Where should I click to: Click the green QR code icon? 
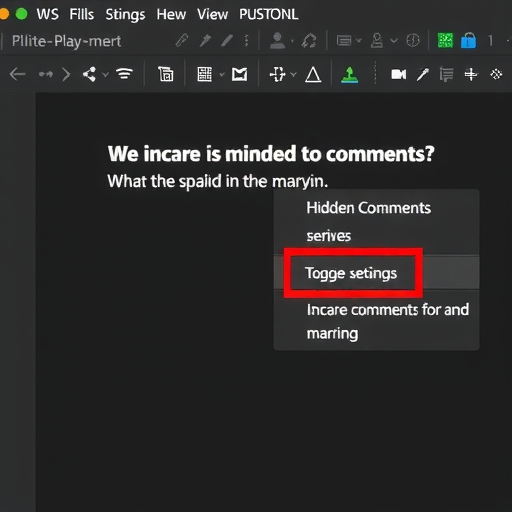[x=445, y=41]
